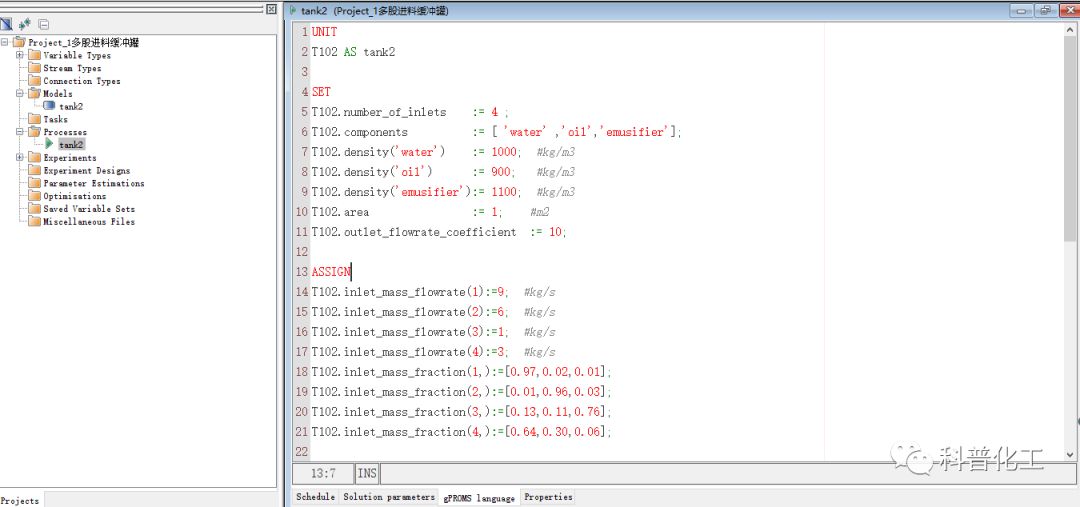
Task: Switch to the Properties tab
Action: (548, 497)
